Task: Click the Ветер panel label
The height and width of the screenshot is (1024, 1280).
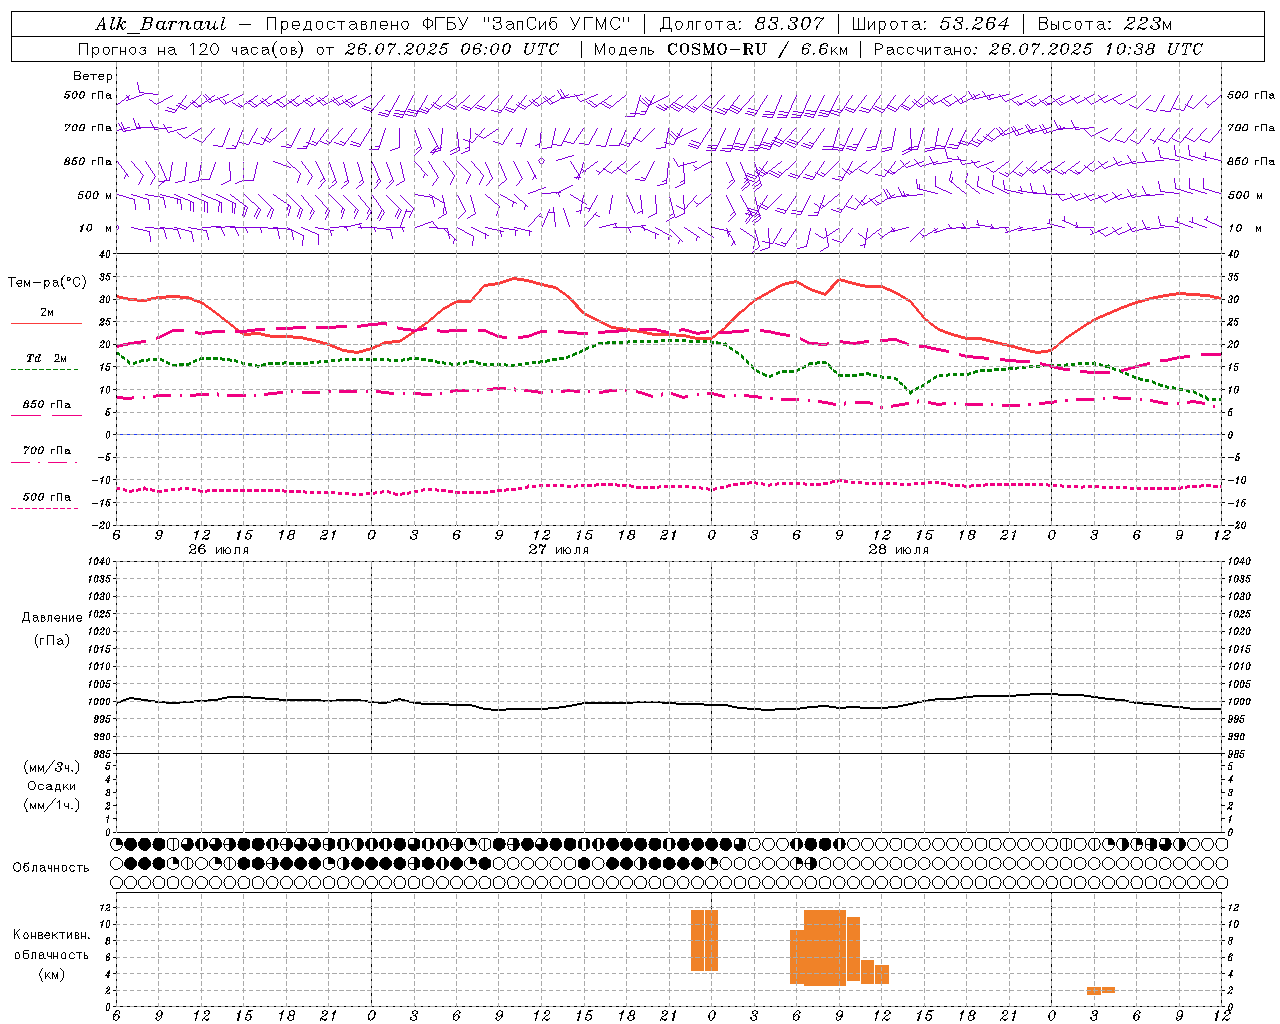Action: coord(92,76)
